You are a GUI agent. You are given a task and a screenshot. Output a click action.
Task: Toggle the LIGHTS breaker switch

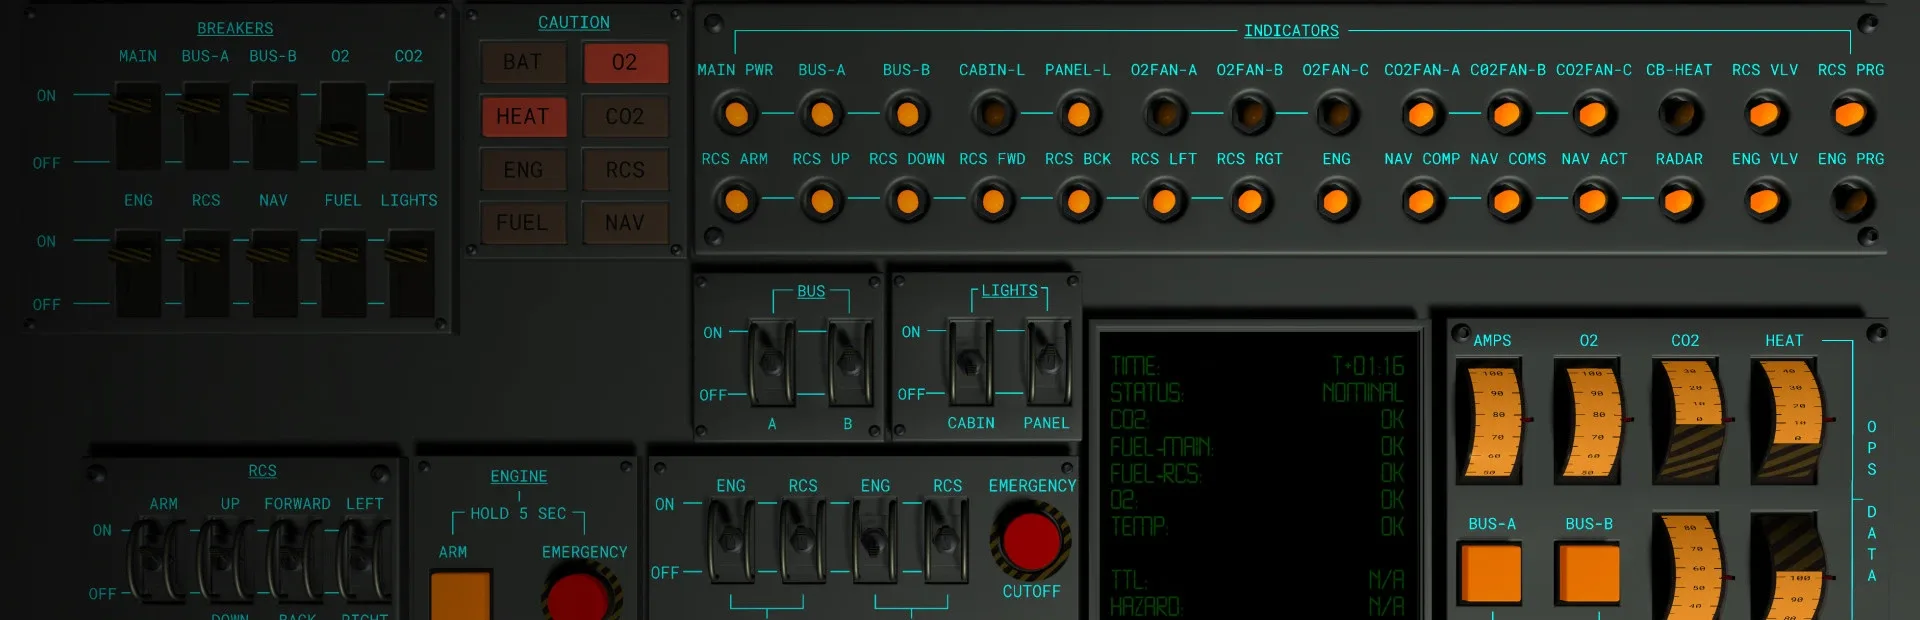point(410,272)
